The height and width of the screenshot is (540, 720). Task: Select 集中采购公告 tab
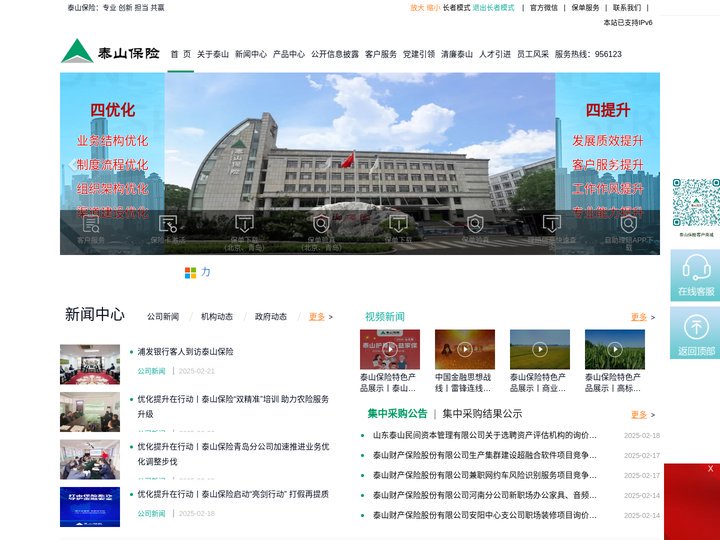(x=398, y=414)
